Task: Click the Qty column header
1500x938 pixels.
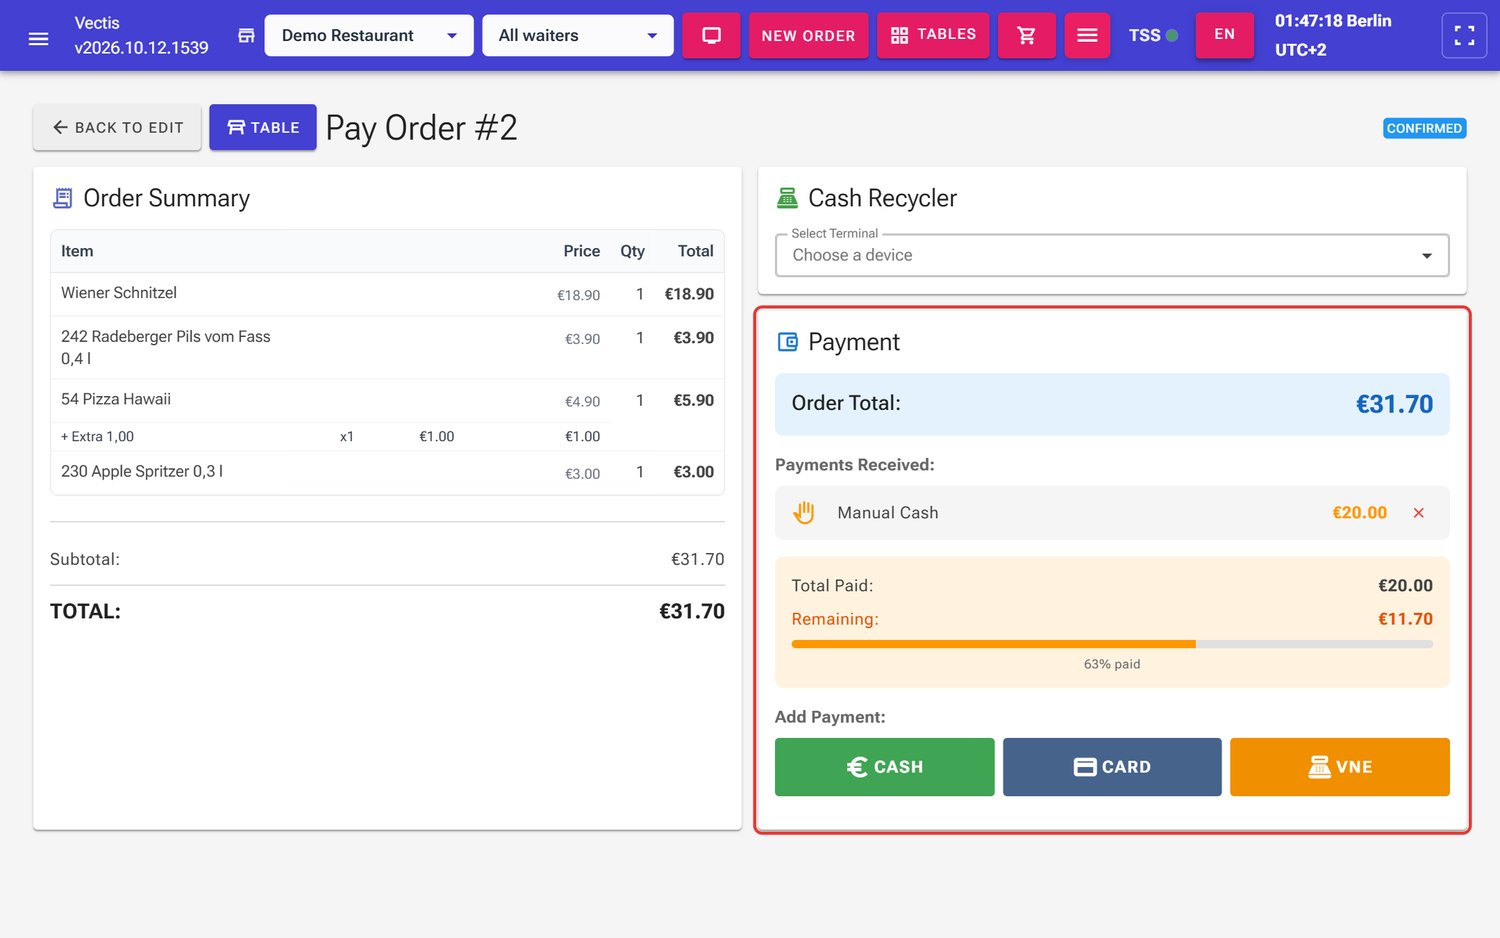Action: tap(632, 251)
